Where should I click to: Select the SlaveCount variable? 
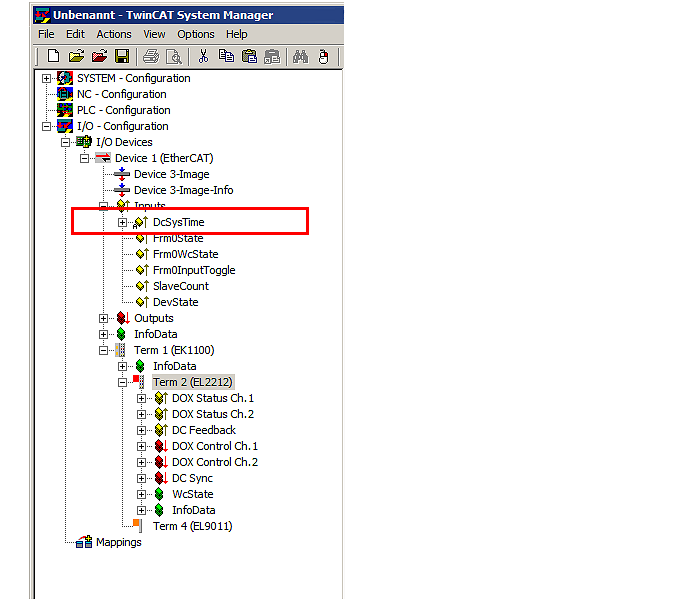pyautogui.click(x=181, y=286)
